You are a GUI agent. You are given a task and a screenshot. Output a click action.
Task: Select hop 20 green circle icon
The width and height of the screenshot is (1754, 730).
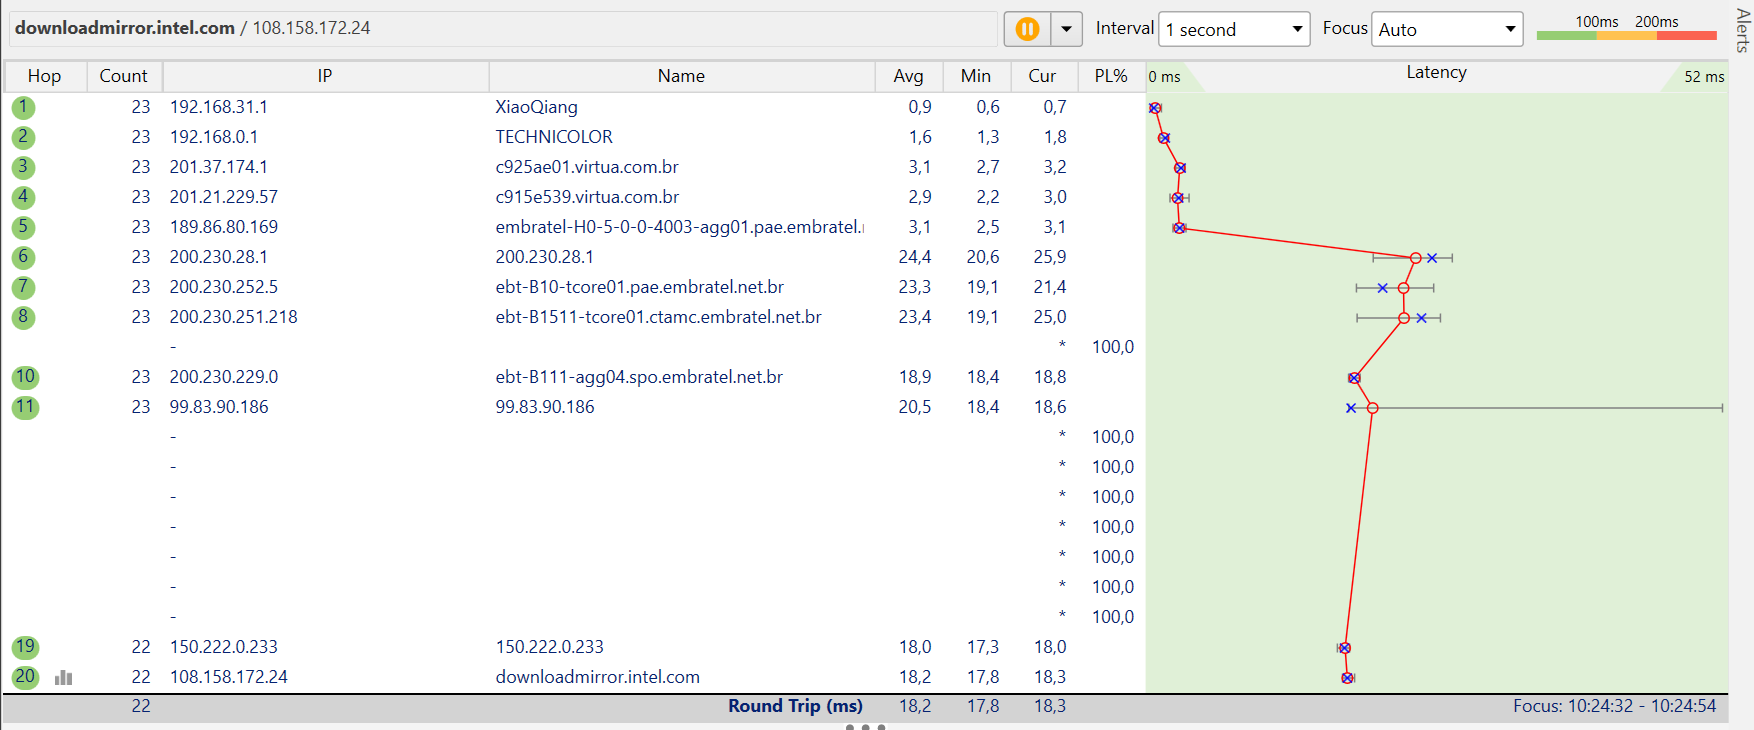[25, 677]
